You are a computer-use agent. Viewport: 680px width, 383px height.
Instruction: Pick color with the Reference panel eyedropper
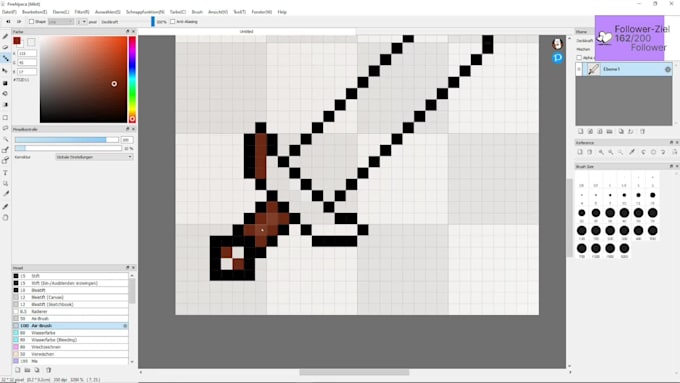point(632,152)
